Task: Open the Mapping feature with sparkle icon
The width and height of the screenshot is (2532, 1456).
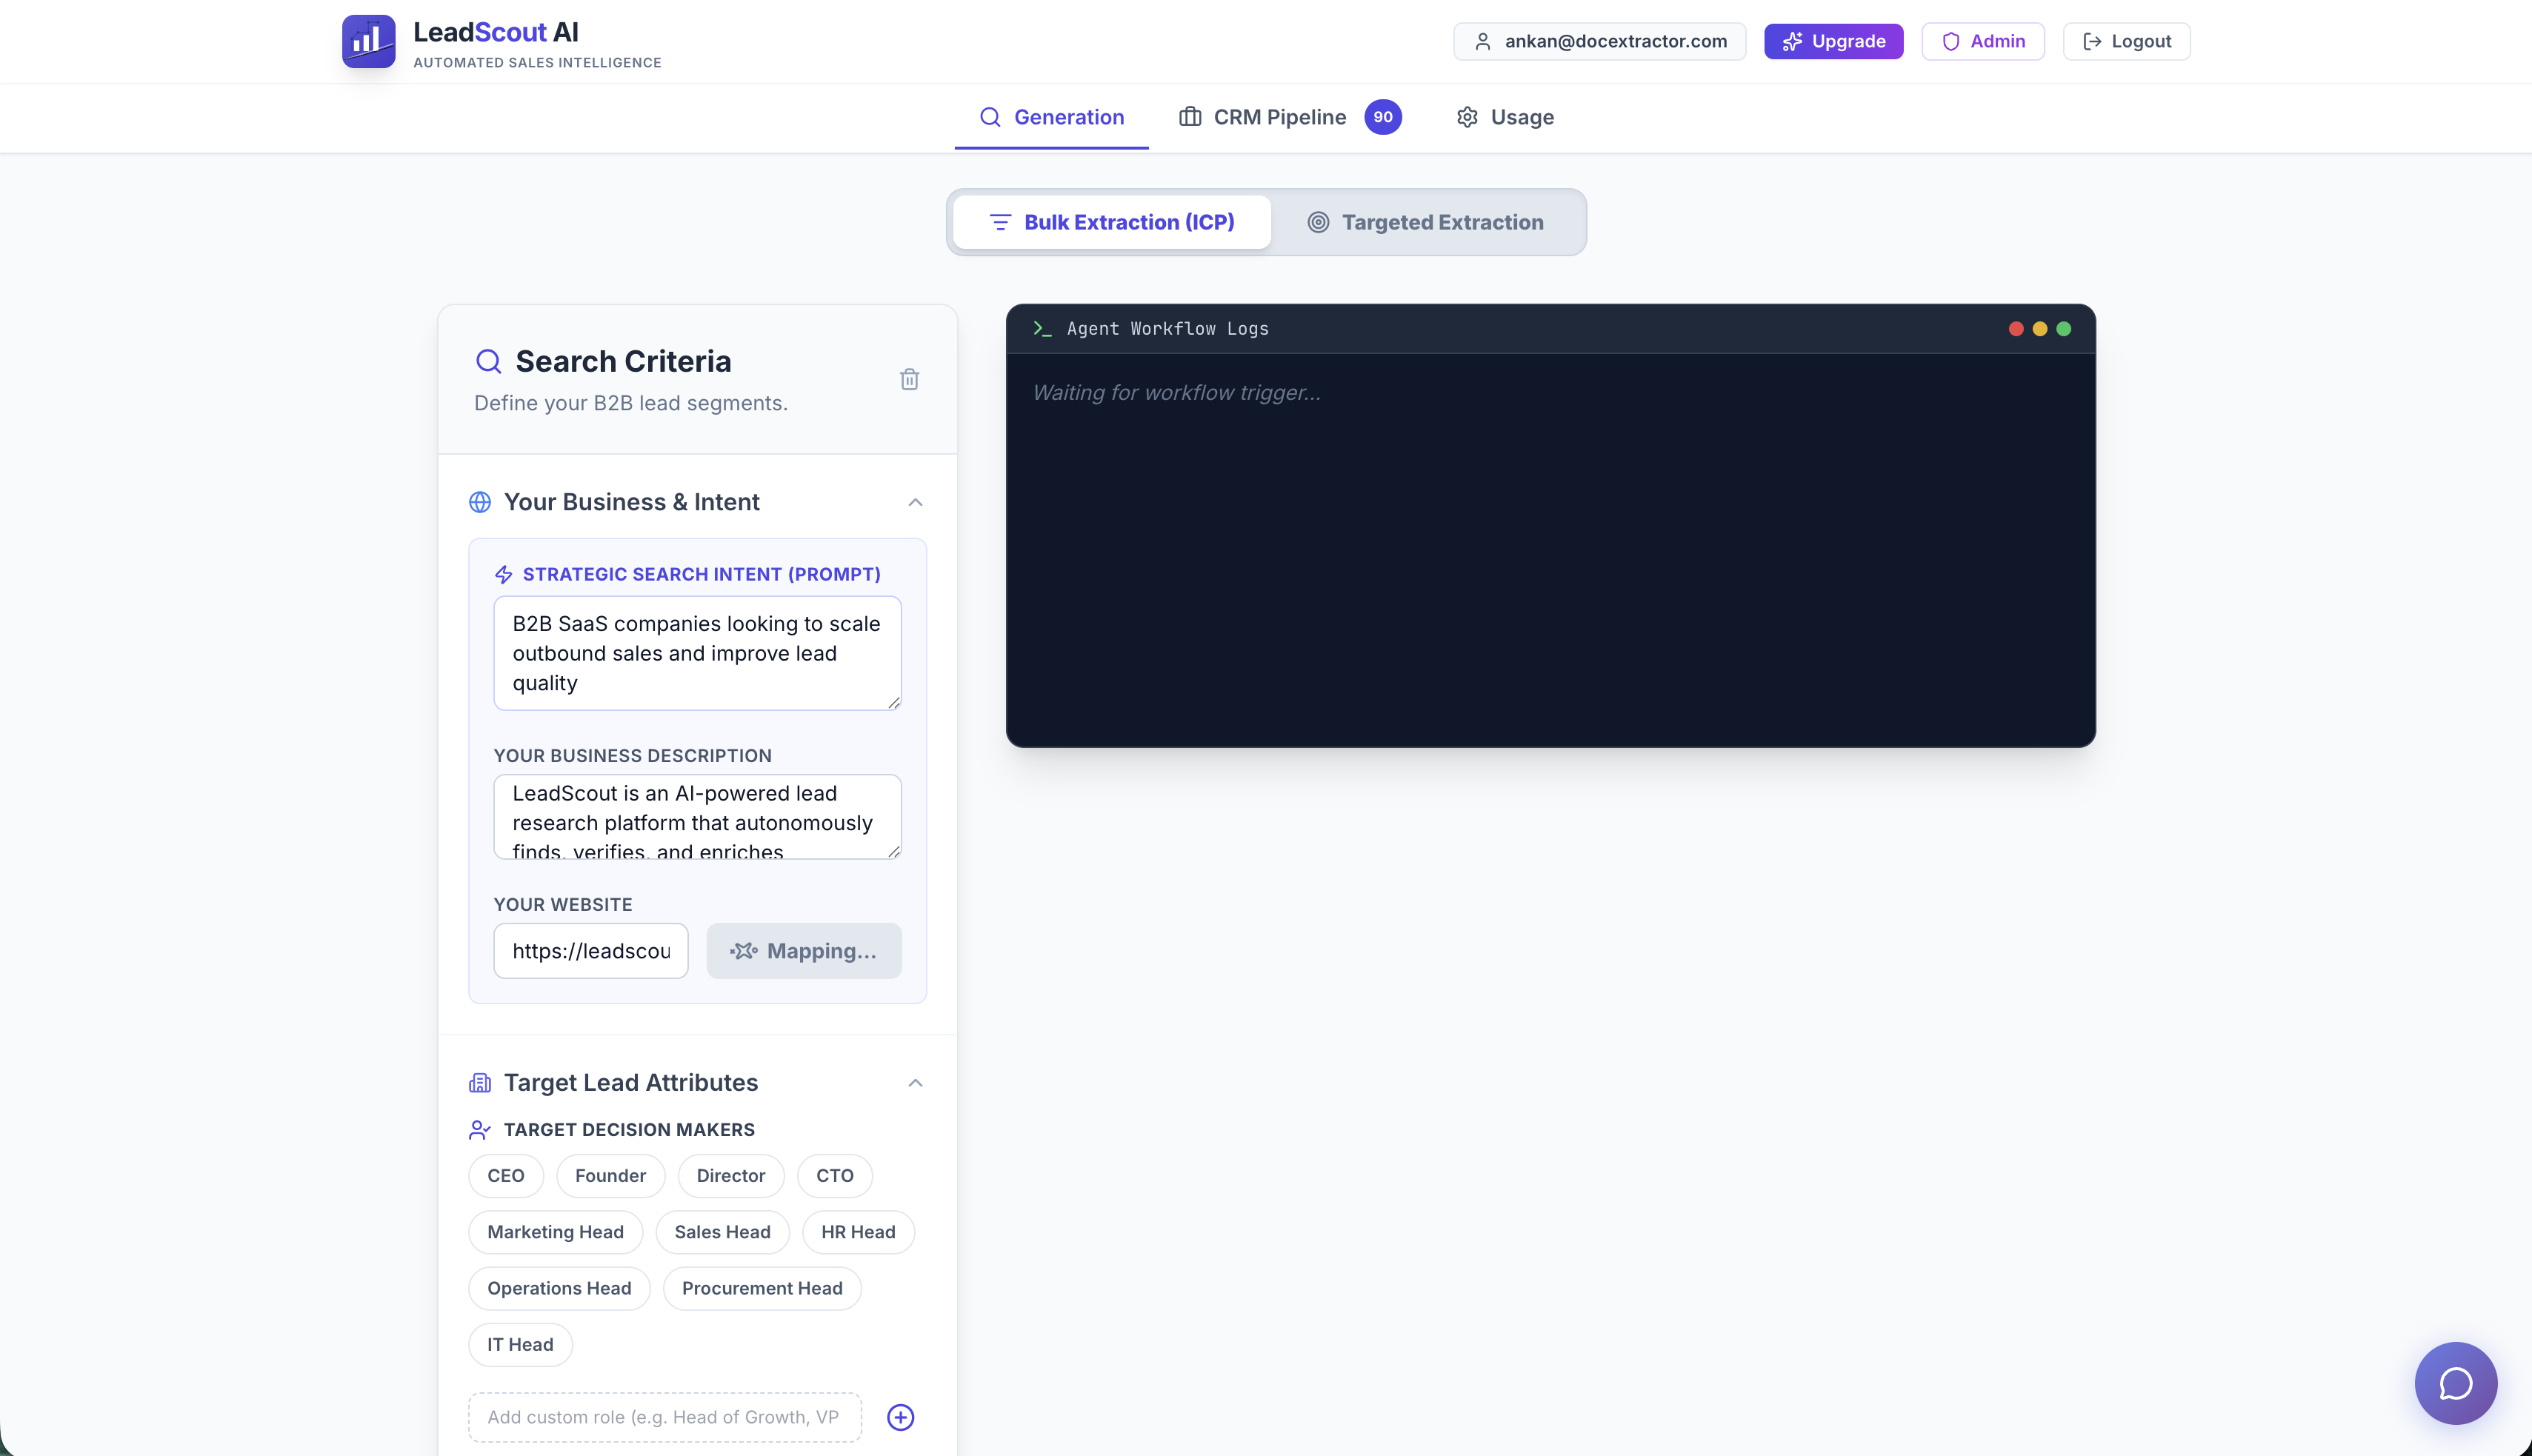Action: tap(804, 950)
